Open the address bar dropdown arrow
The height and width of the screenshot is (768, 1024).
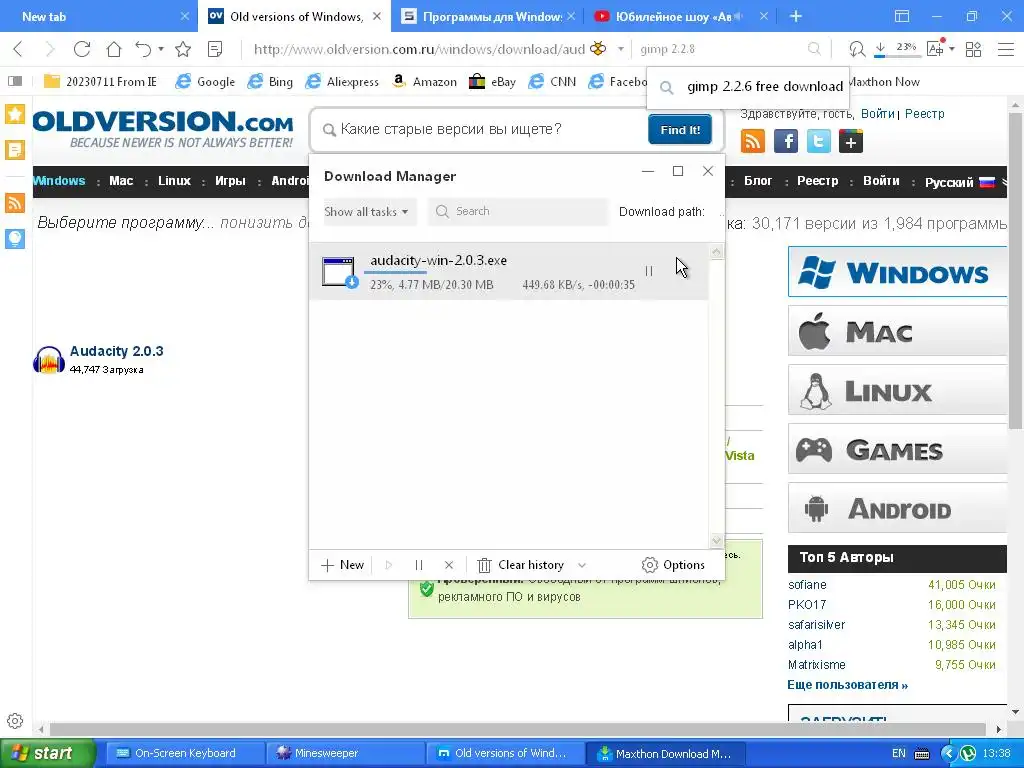(x=620, y=49)
